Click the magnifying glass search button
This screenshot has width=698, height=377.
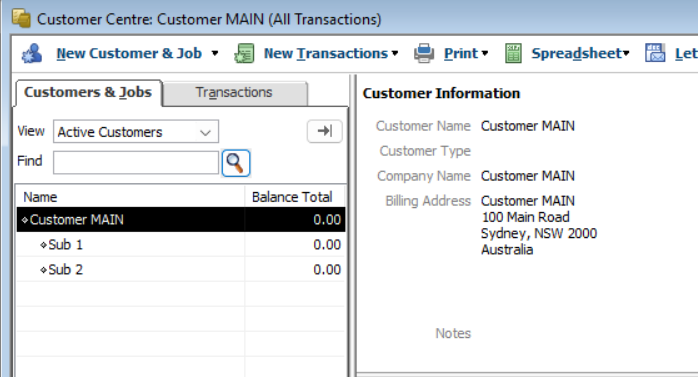pyautogui.click(x=235, y=163)
